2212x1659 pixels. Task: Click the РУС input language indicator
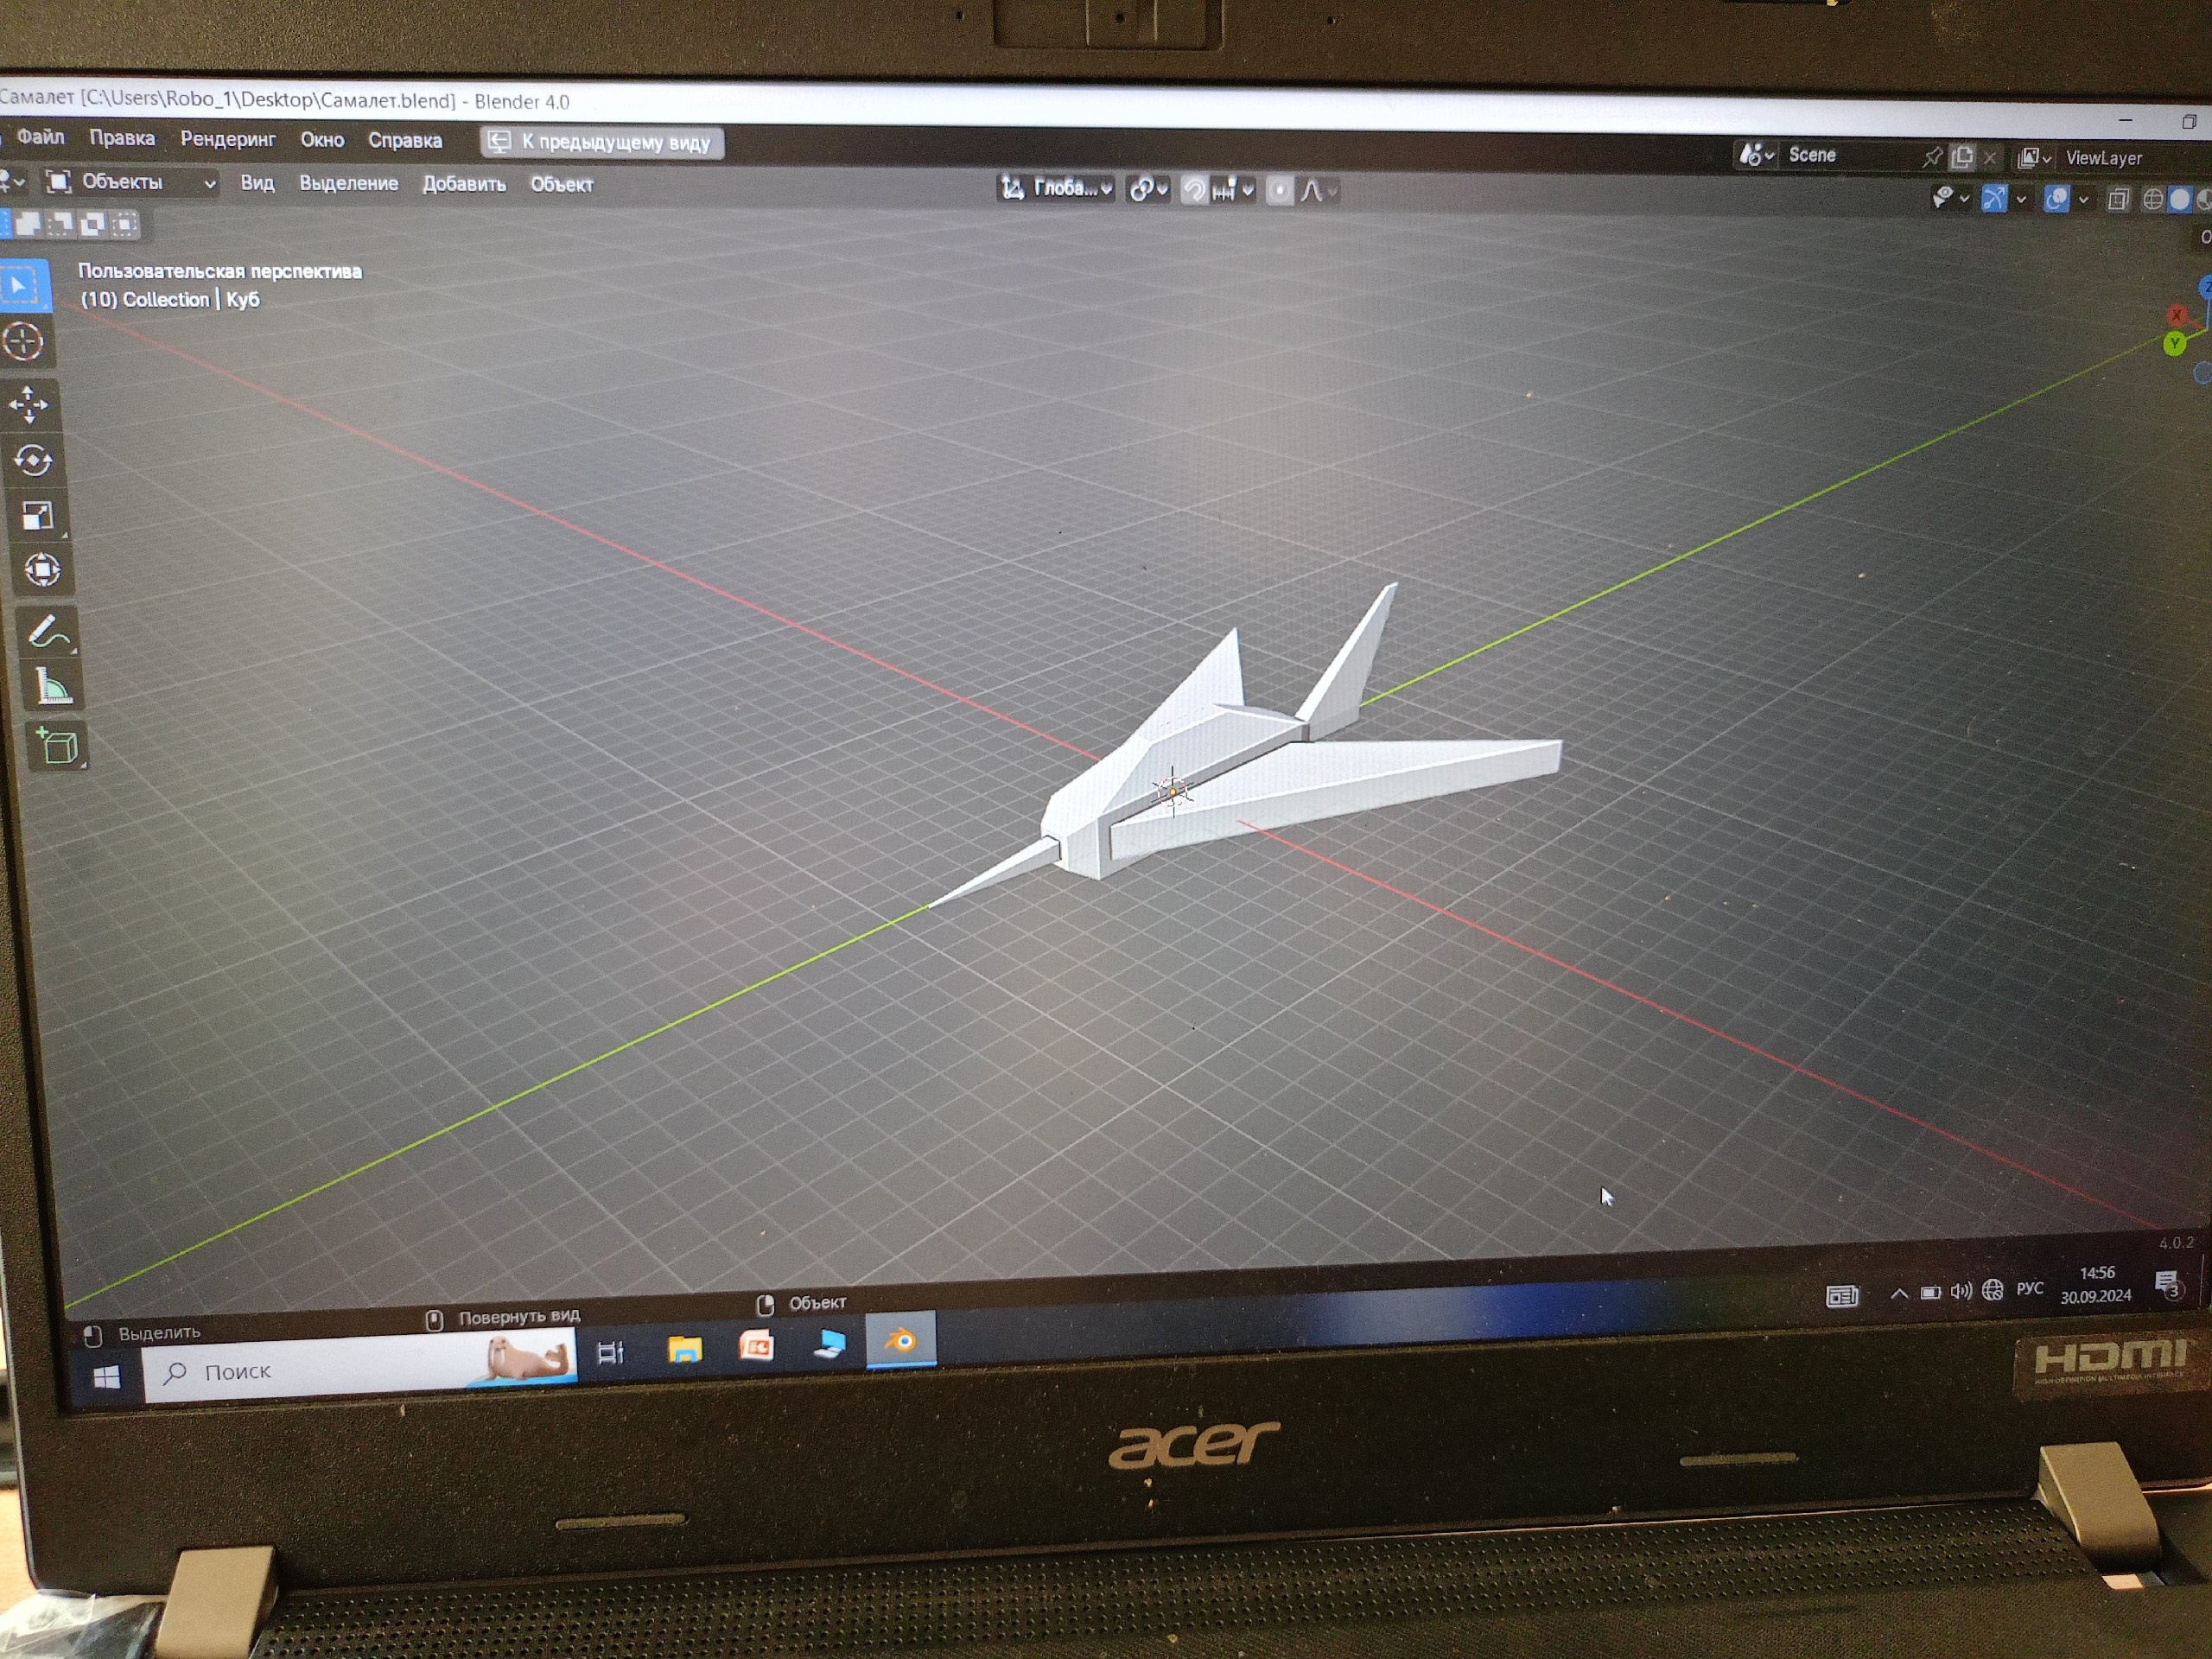[x=2029, y=1288]
